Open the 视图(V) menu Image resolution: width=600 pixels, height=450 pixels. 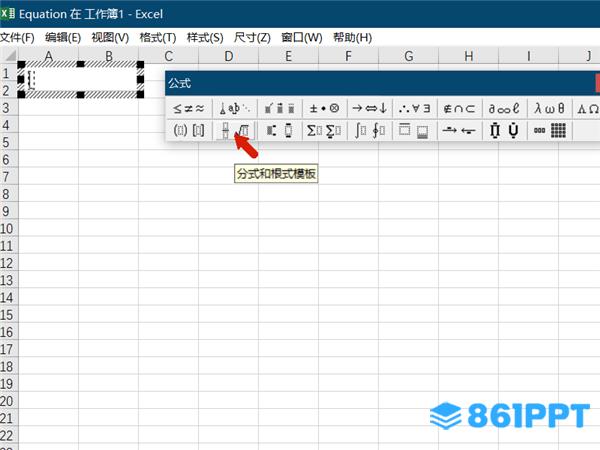[110, 38]
